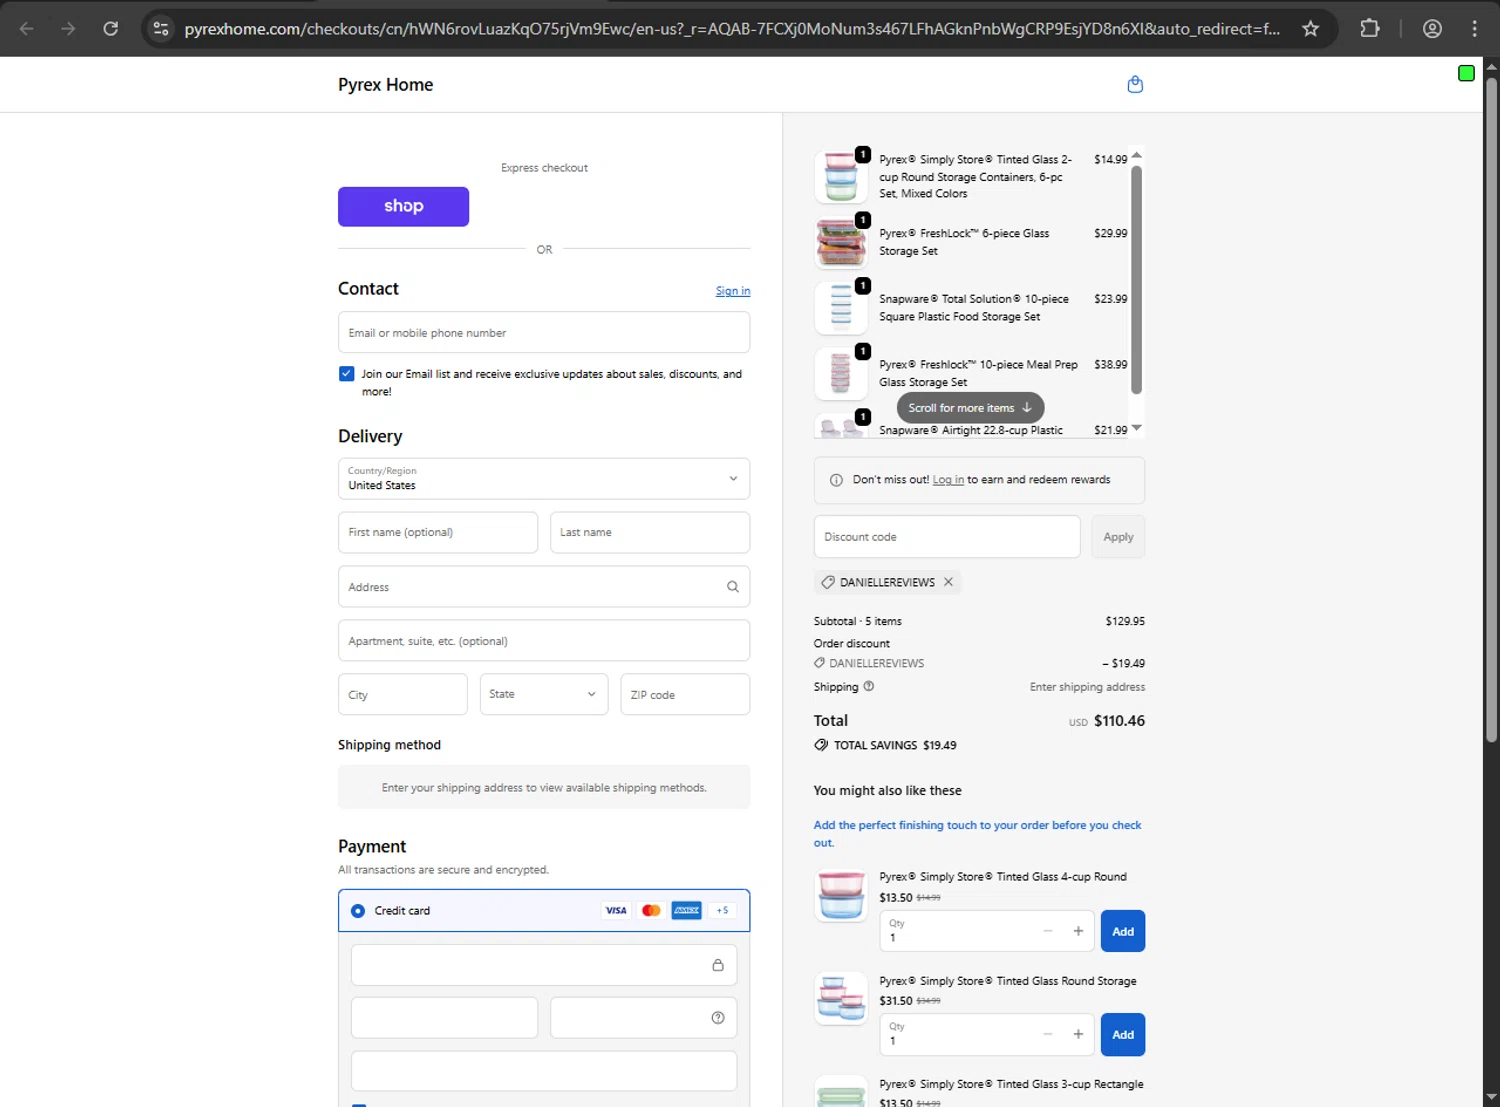Go back with the browser back arrow
This screenshot has width=1500, height=1107.
tap(27, 29)
